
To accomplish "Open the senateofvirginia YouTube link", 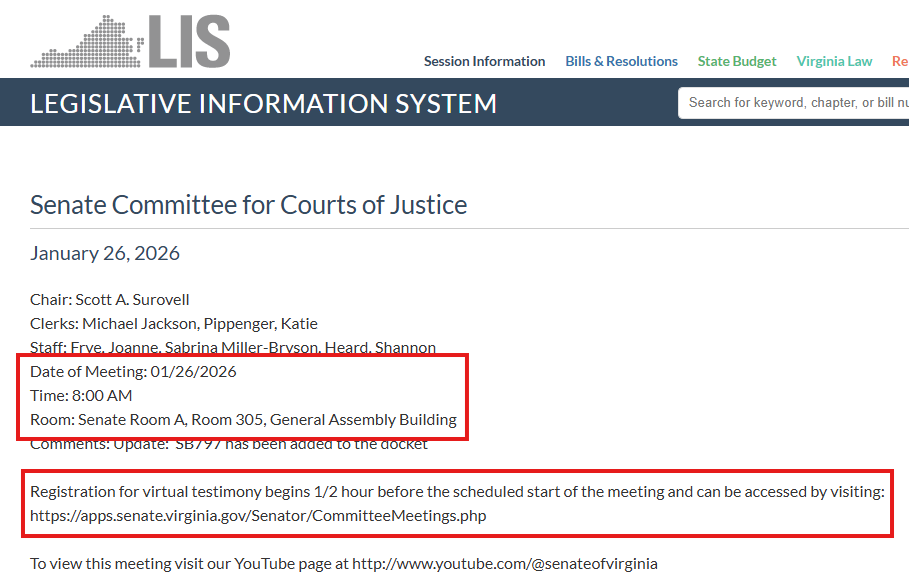I will (504, 564).
